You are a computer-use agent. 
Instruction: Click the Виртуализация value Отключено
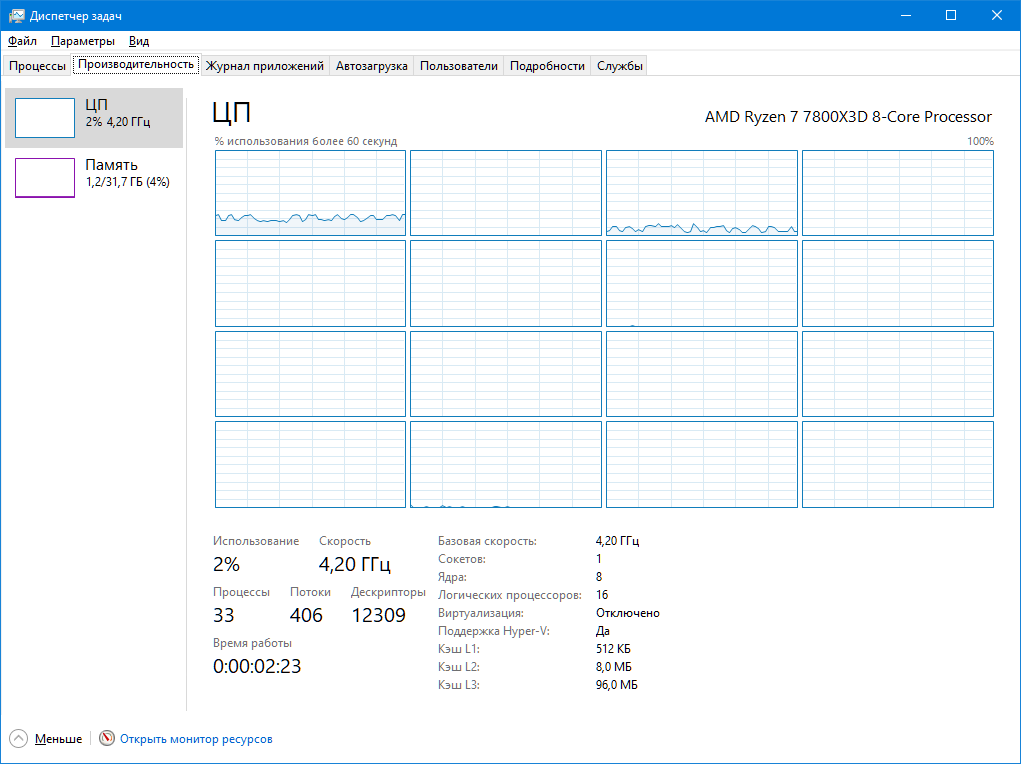click(x=628, y=613)
